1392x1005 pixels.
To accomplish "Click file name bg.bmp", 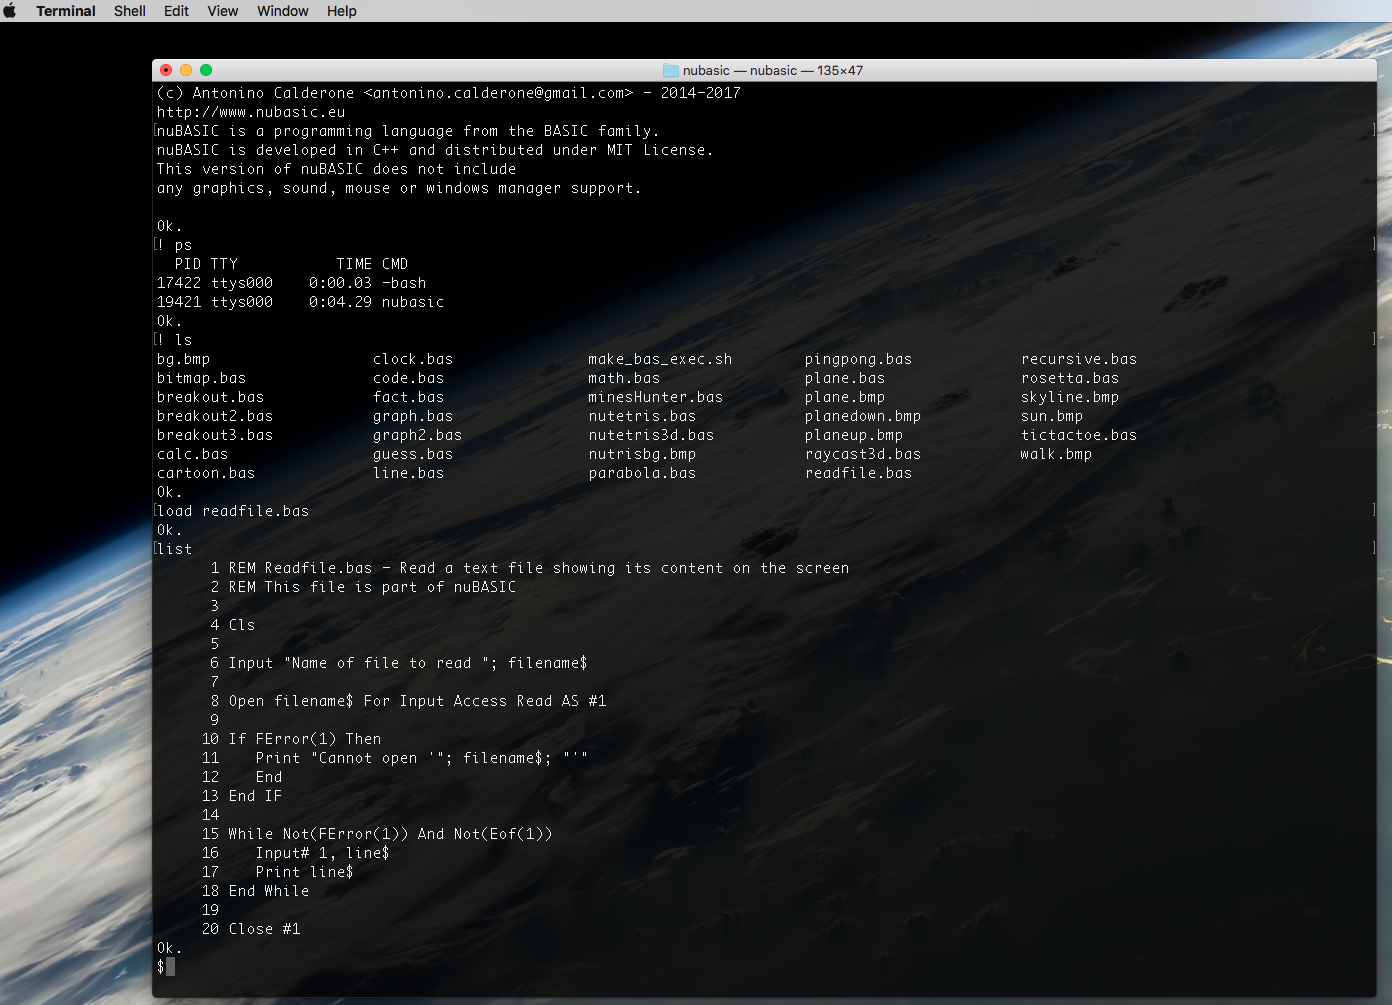I will coord(184,359).
